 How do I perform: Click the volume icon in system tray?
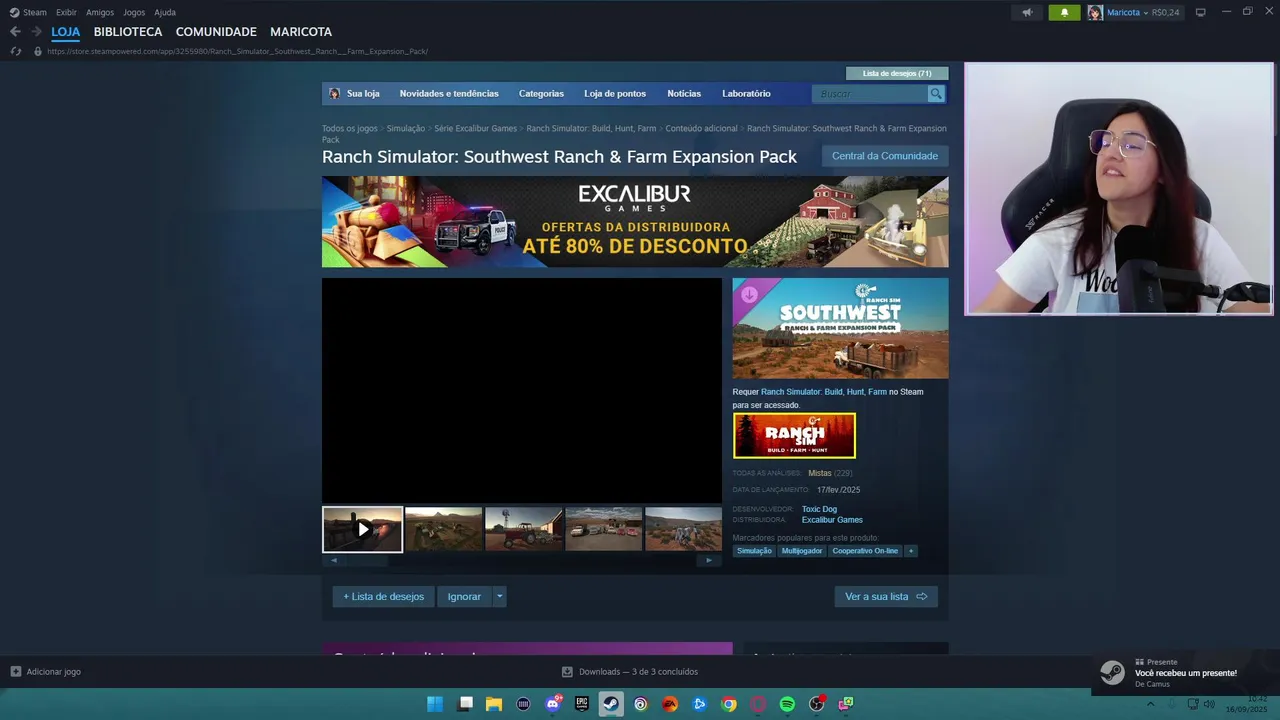(1209, 704)
